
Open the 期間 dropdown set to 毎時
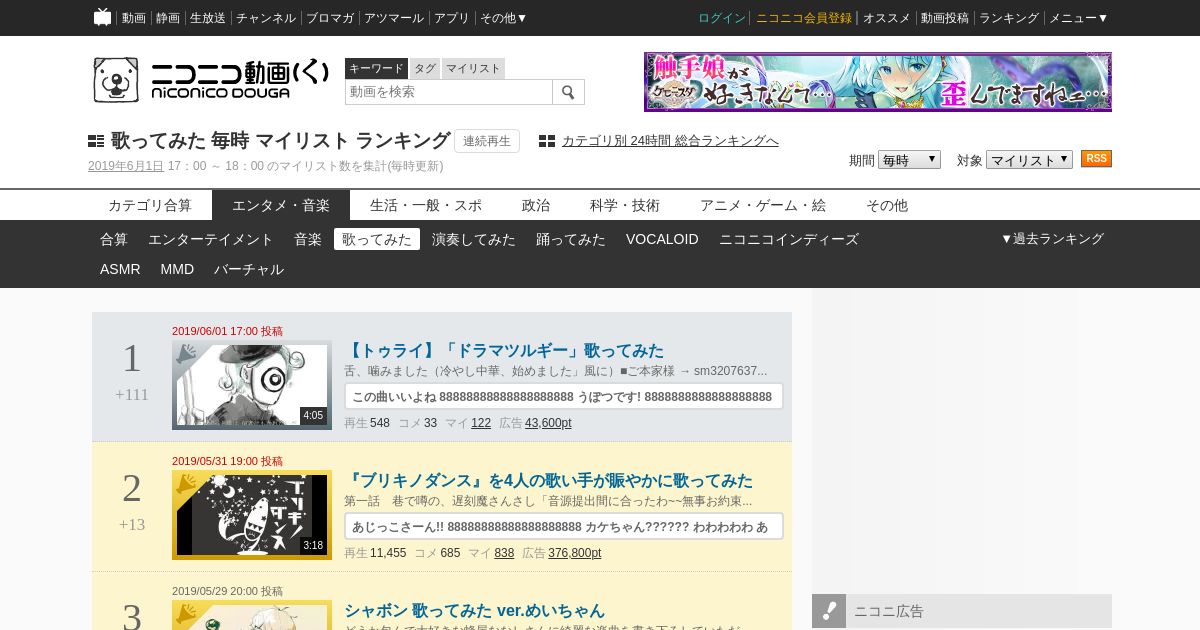[x=909, y=160]
